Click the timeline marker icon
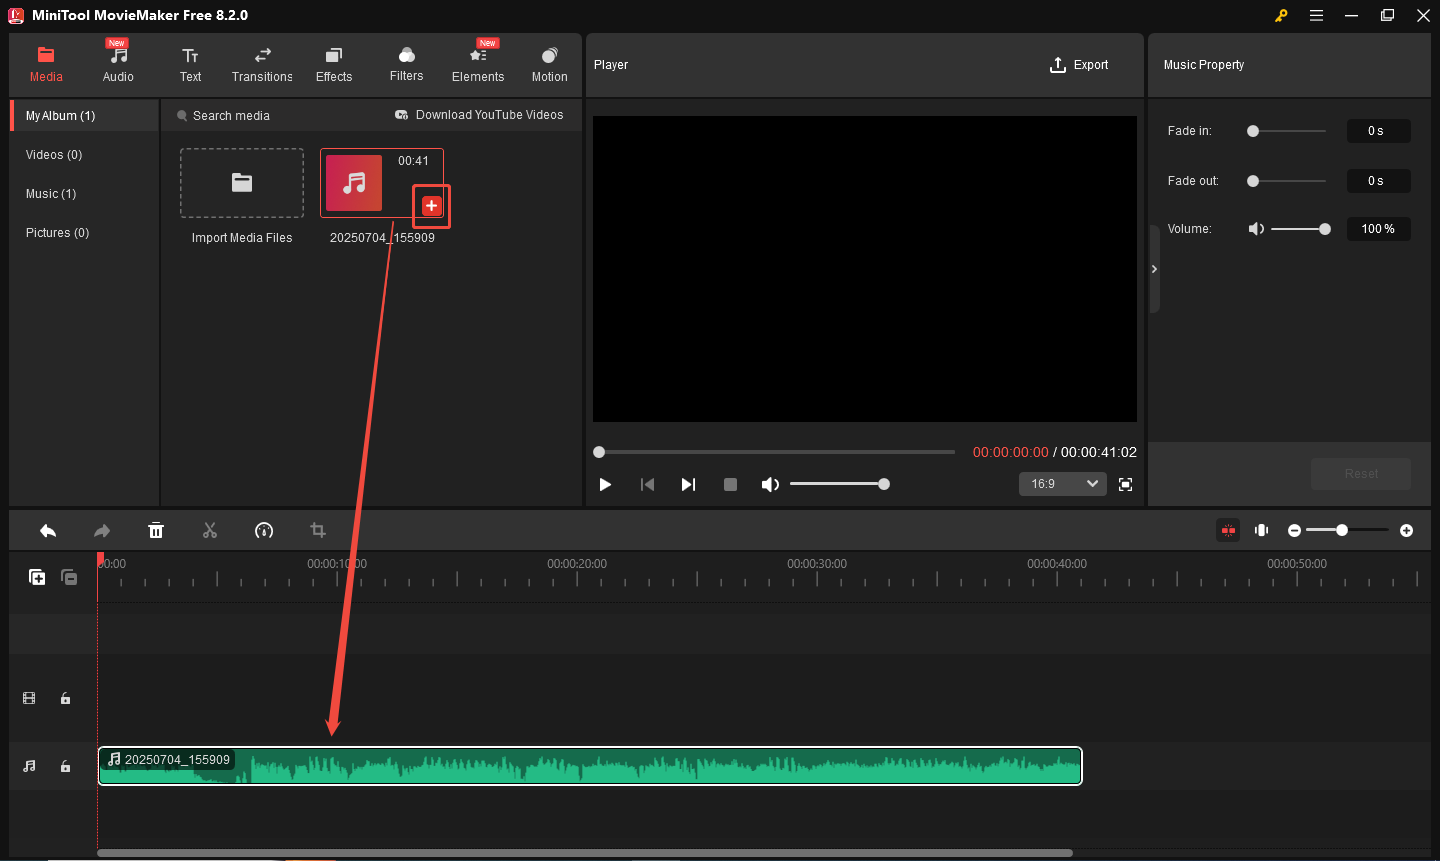This screenshot has height=861, width=1440. [1262, 530]
